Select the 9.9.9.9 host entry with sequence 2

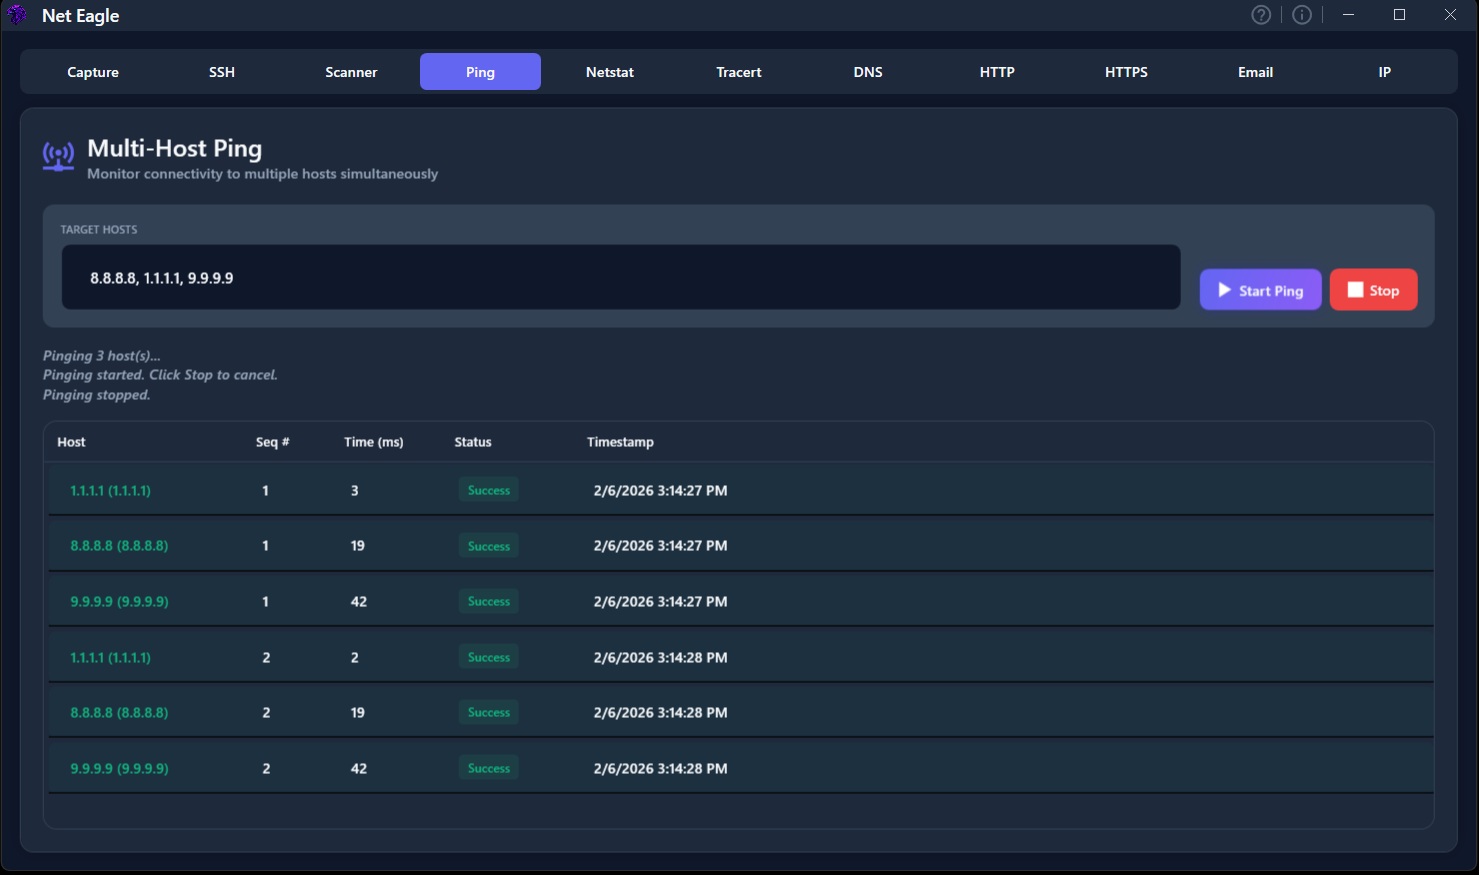pos(119,768)
